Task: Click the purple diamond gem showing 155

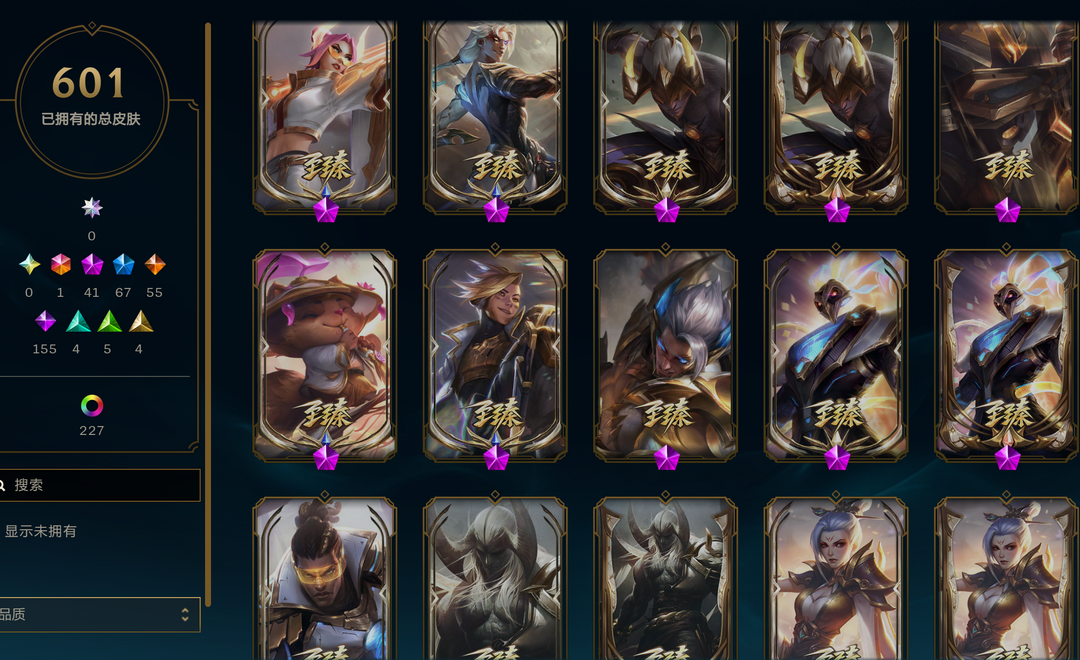Action: coord(45,321)
